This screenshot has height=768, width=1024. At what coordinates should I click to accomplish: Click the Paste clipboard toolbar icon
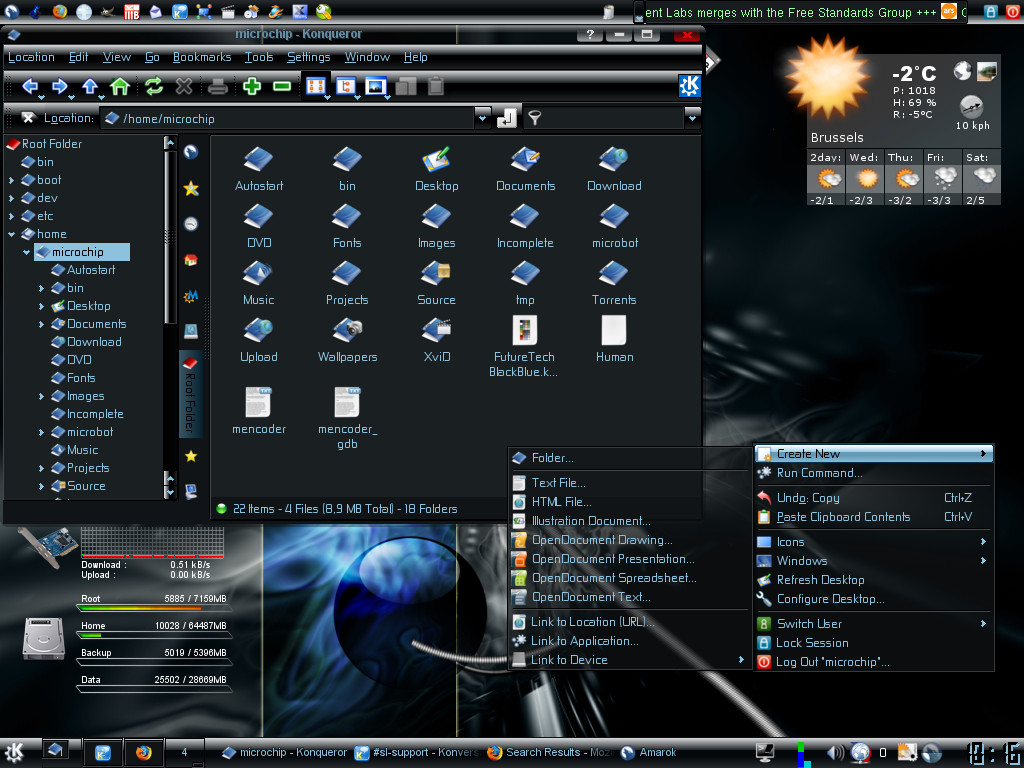pos(436,86)
